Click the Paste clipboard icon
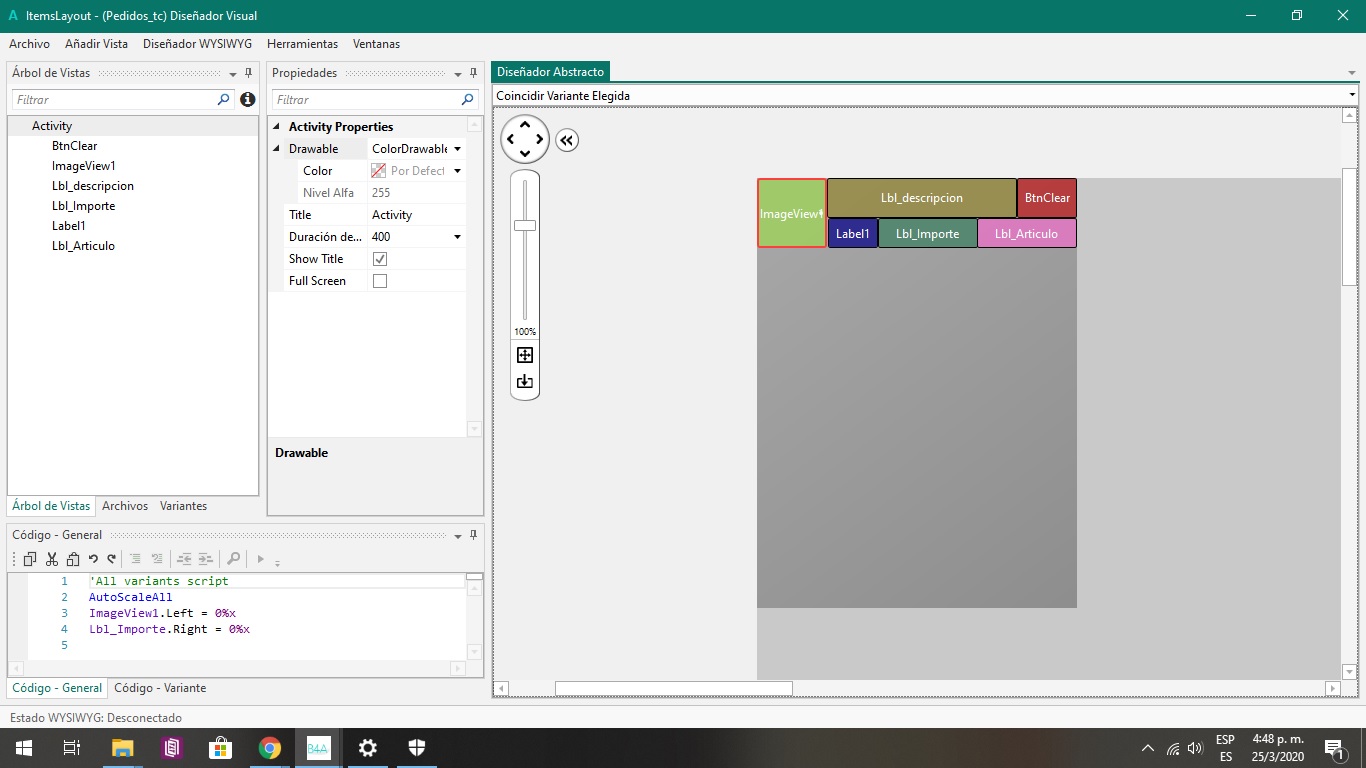This screenshot has width=1366, height=768. point(72,559)
